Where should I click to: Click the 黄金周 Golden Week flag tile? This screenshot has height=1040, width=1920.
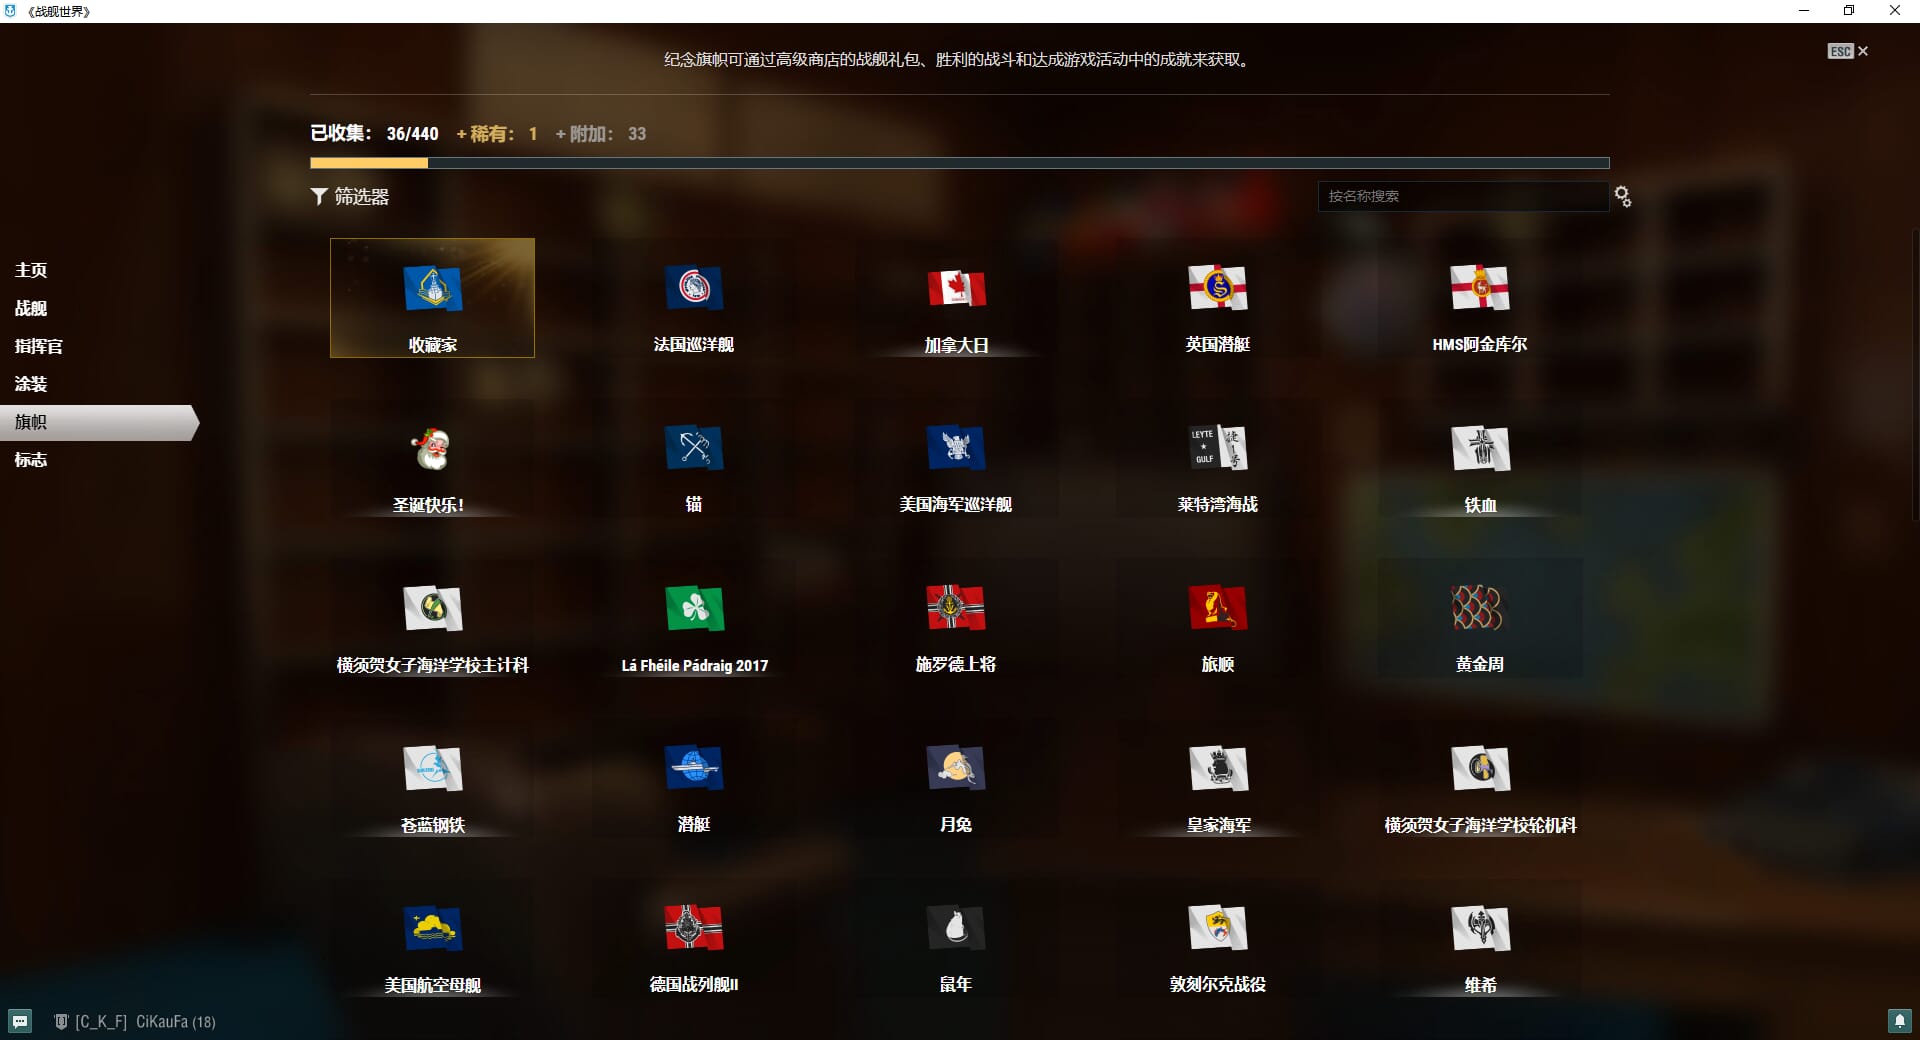tap(1479, 618)
